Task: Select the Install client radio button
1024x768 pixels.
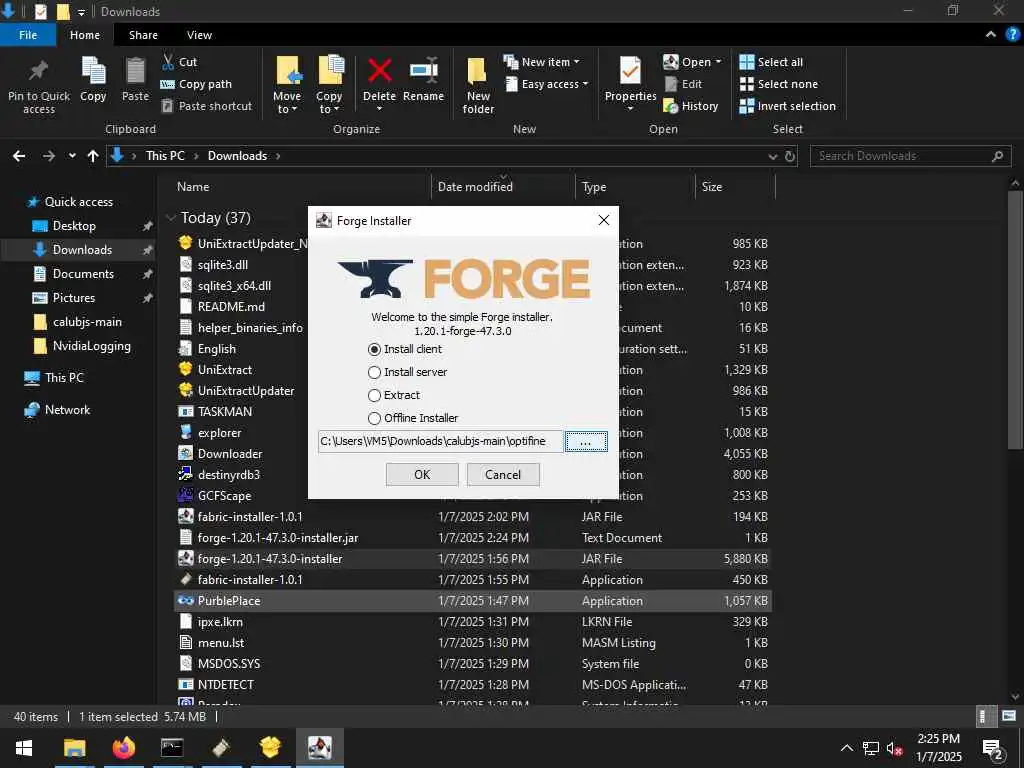Action: pos(374,349)
